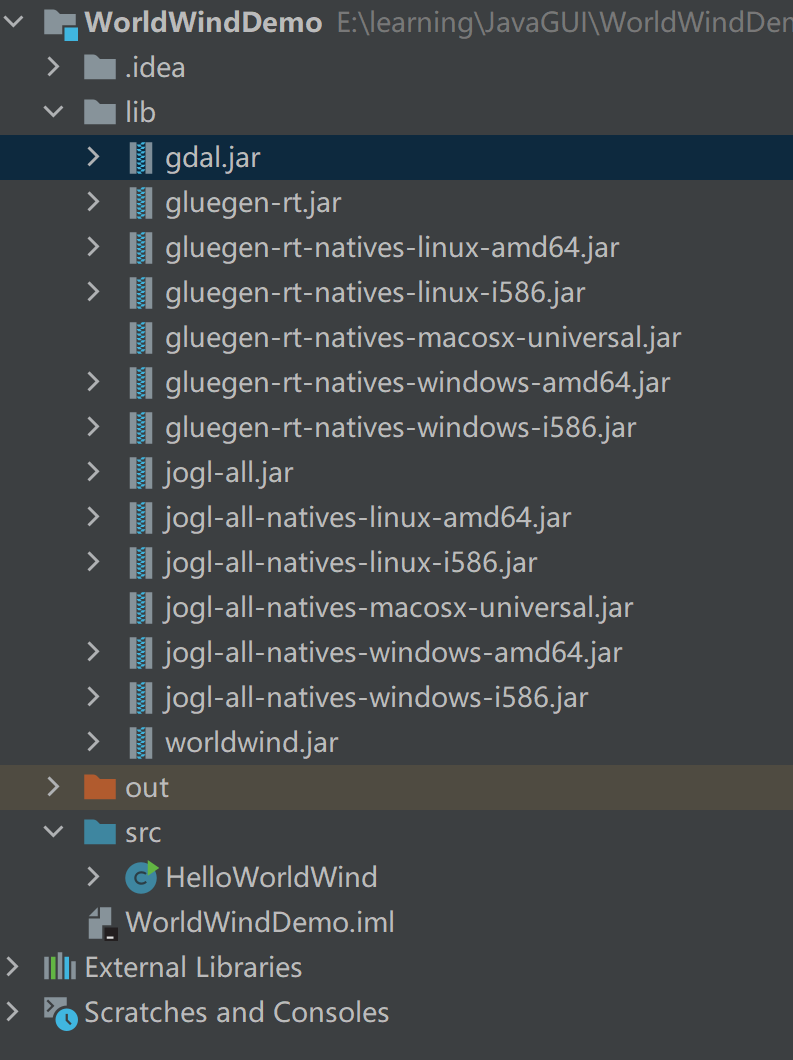The image size is (793, 1060).
Task: Expand the External Libraries node
Action: tap(13, 967)
